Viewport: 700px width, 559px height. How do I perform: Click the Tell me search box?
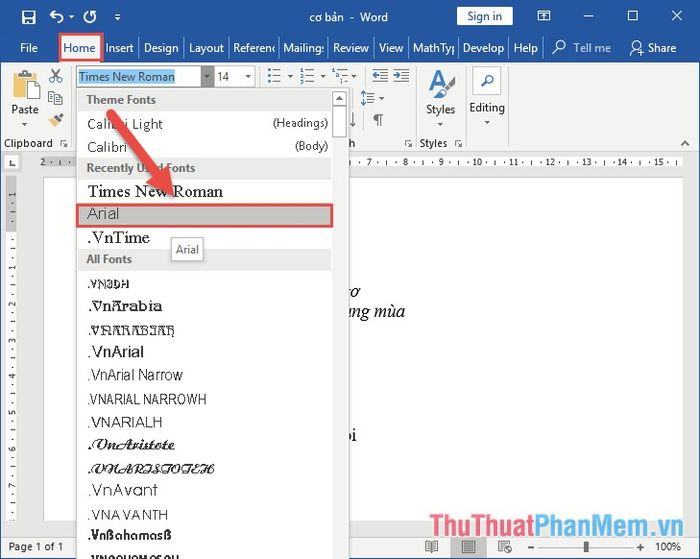click(x=581, y=48)
